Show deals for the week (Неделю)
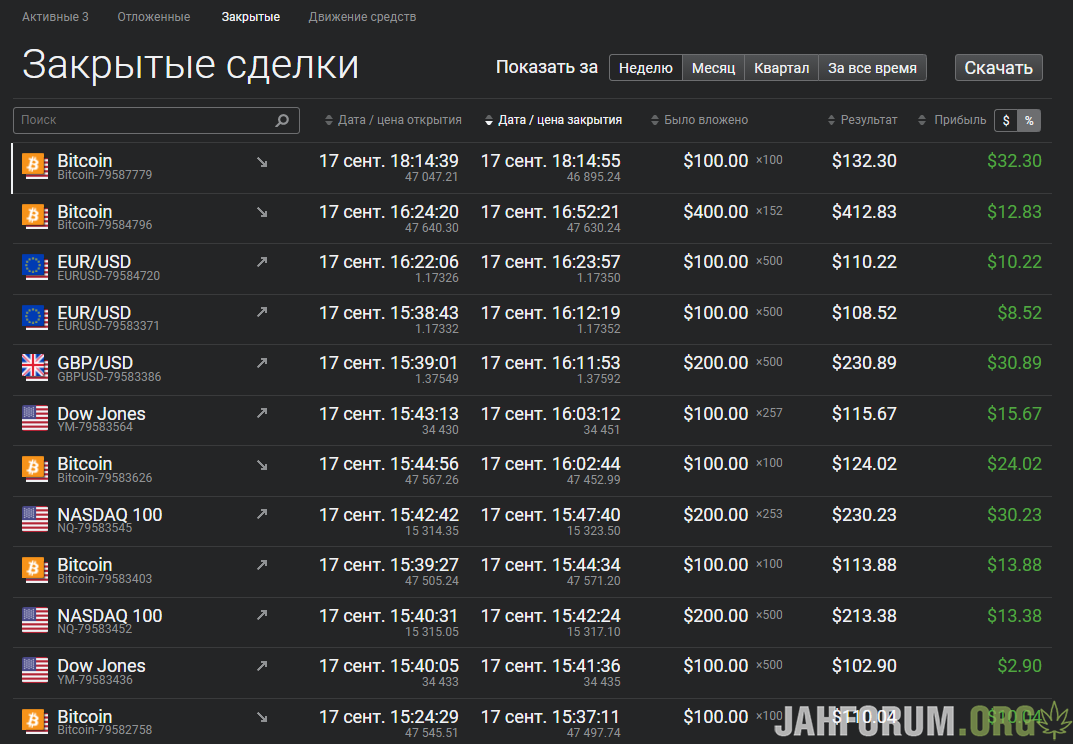The width and height of the screenshot is (1073, 744). coord(645,68)
